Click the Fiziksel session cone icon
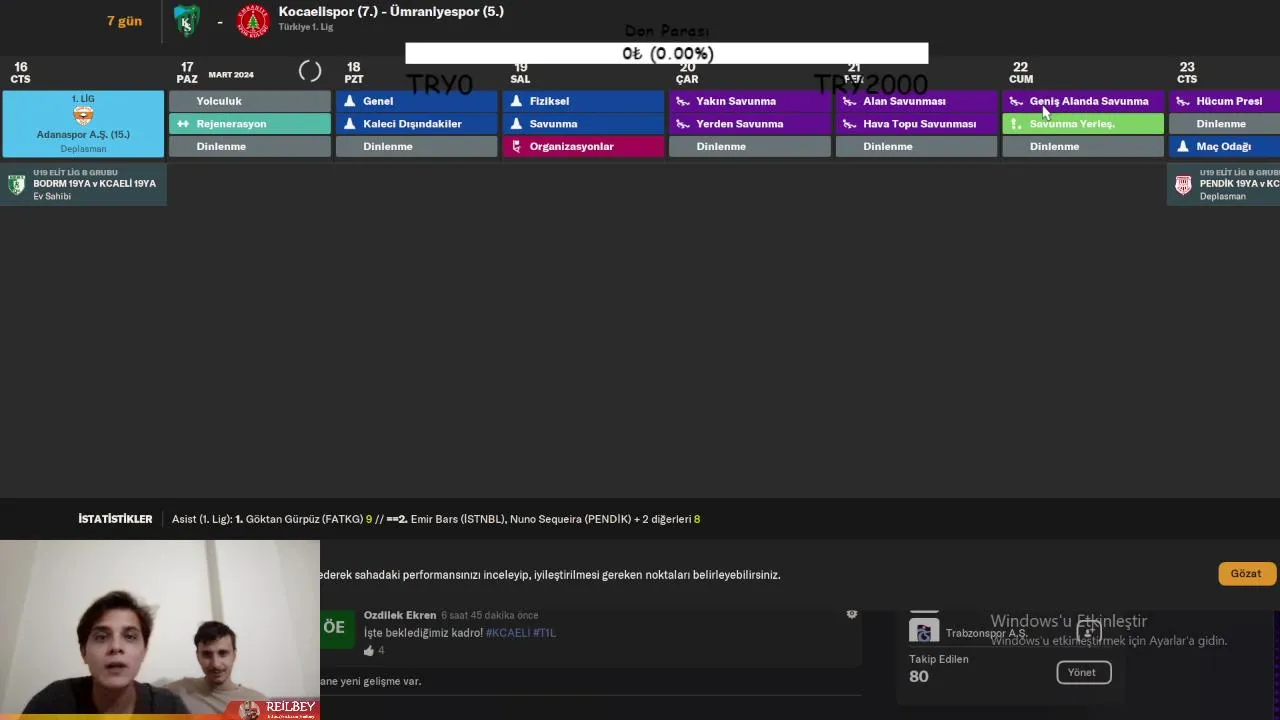Viewport: 1280px width, 720px height. coord(516,101)
